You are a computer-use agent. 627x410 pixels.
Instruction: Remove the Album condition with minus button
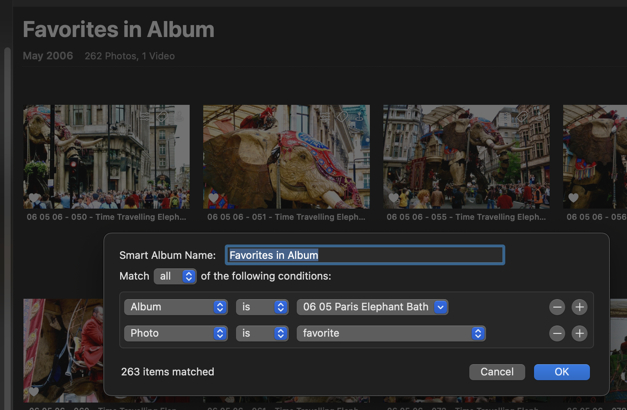click(x=557, y=307)
